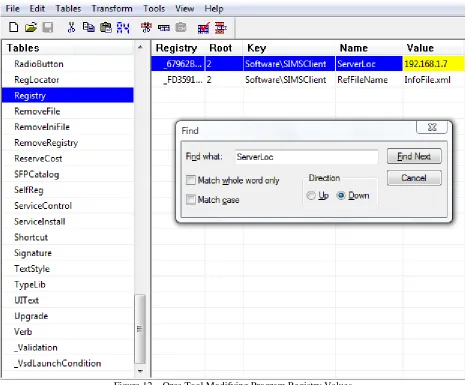
Task: Click the Open folder toolbar icon
Action: 31,27
